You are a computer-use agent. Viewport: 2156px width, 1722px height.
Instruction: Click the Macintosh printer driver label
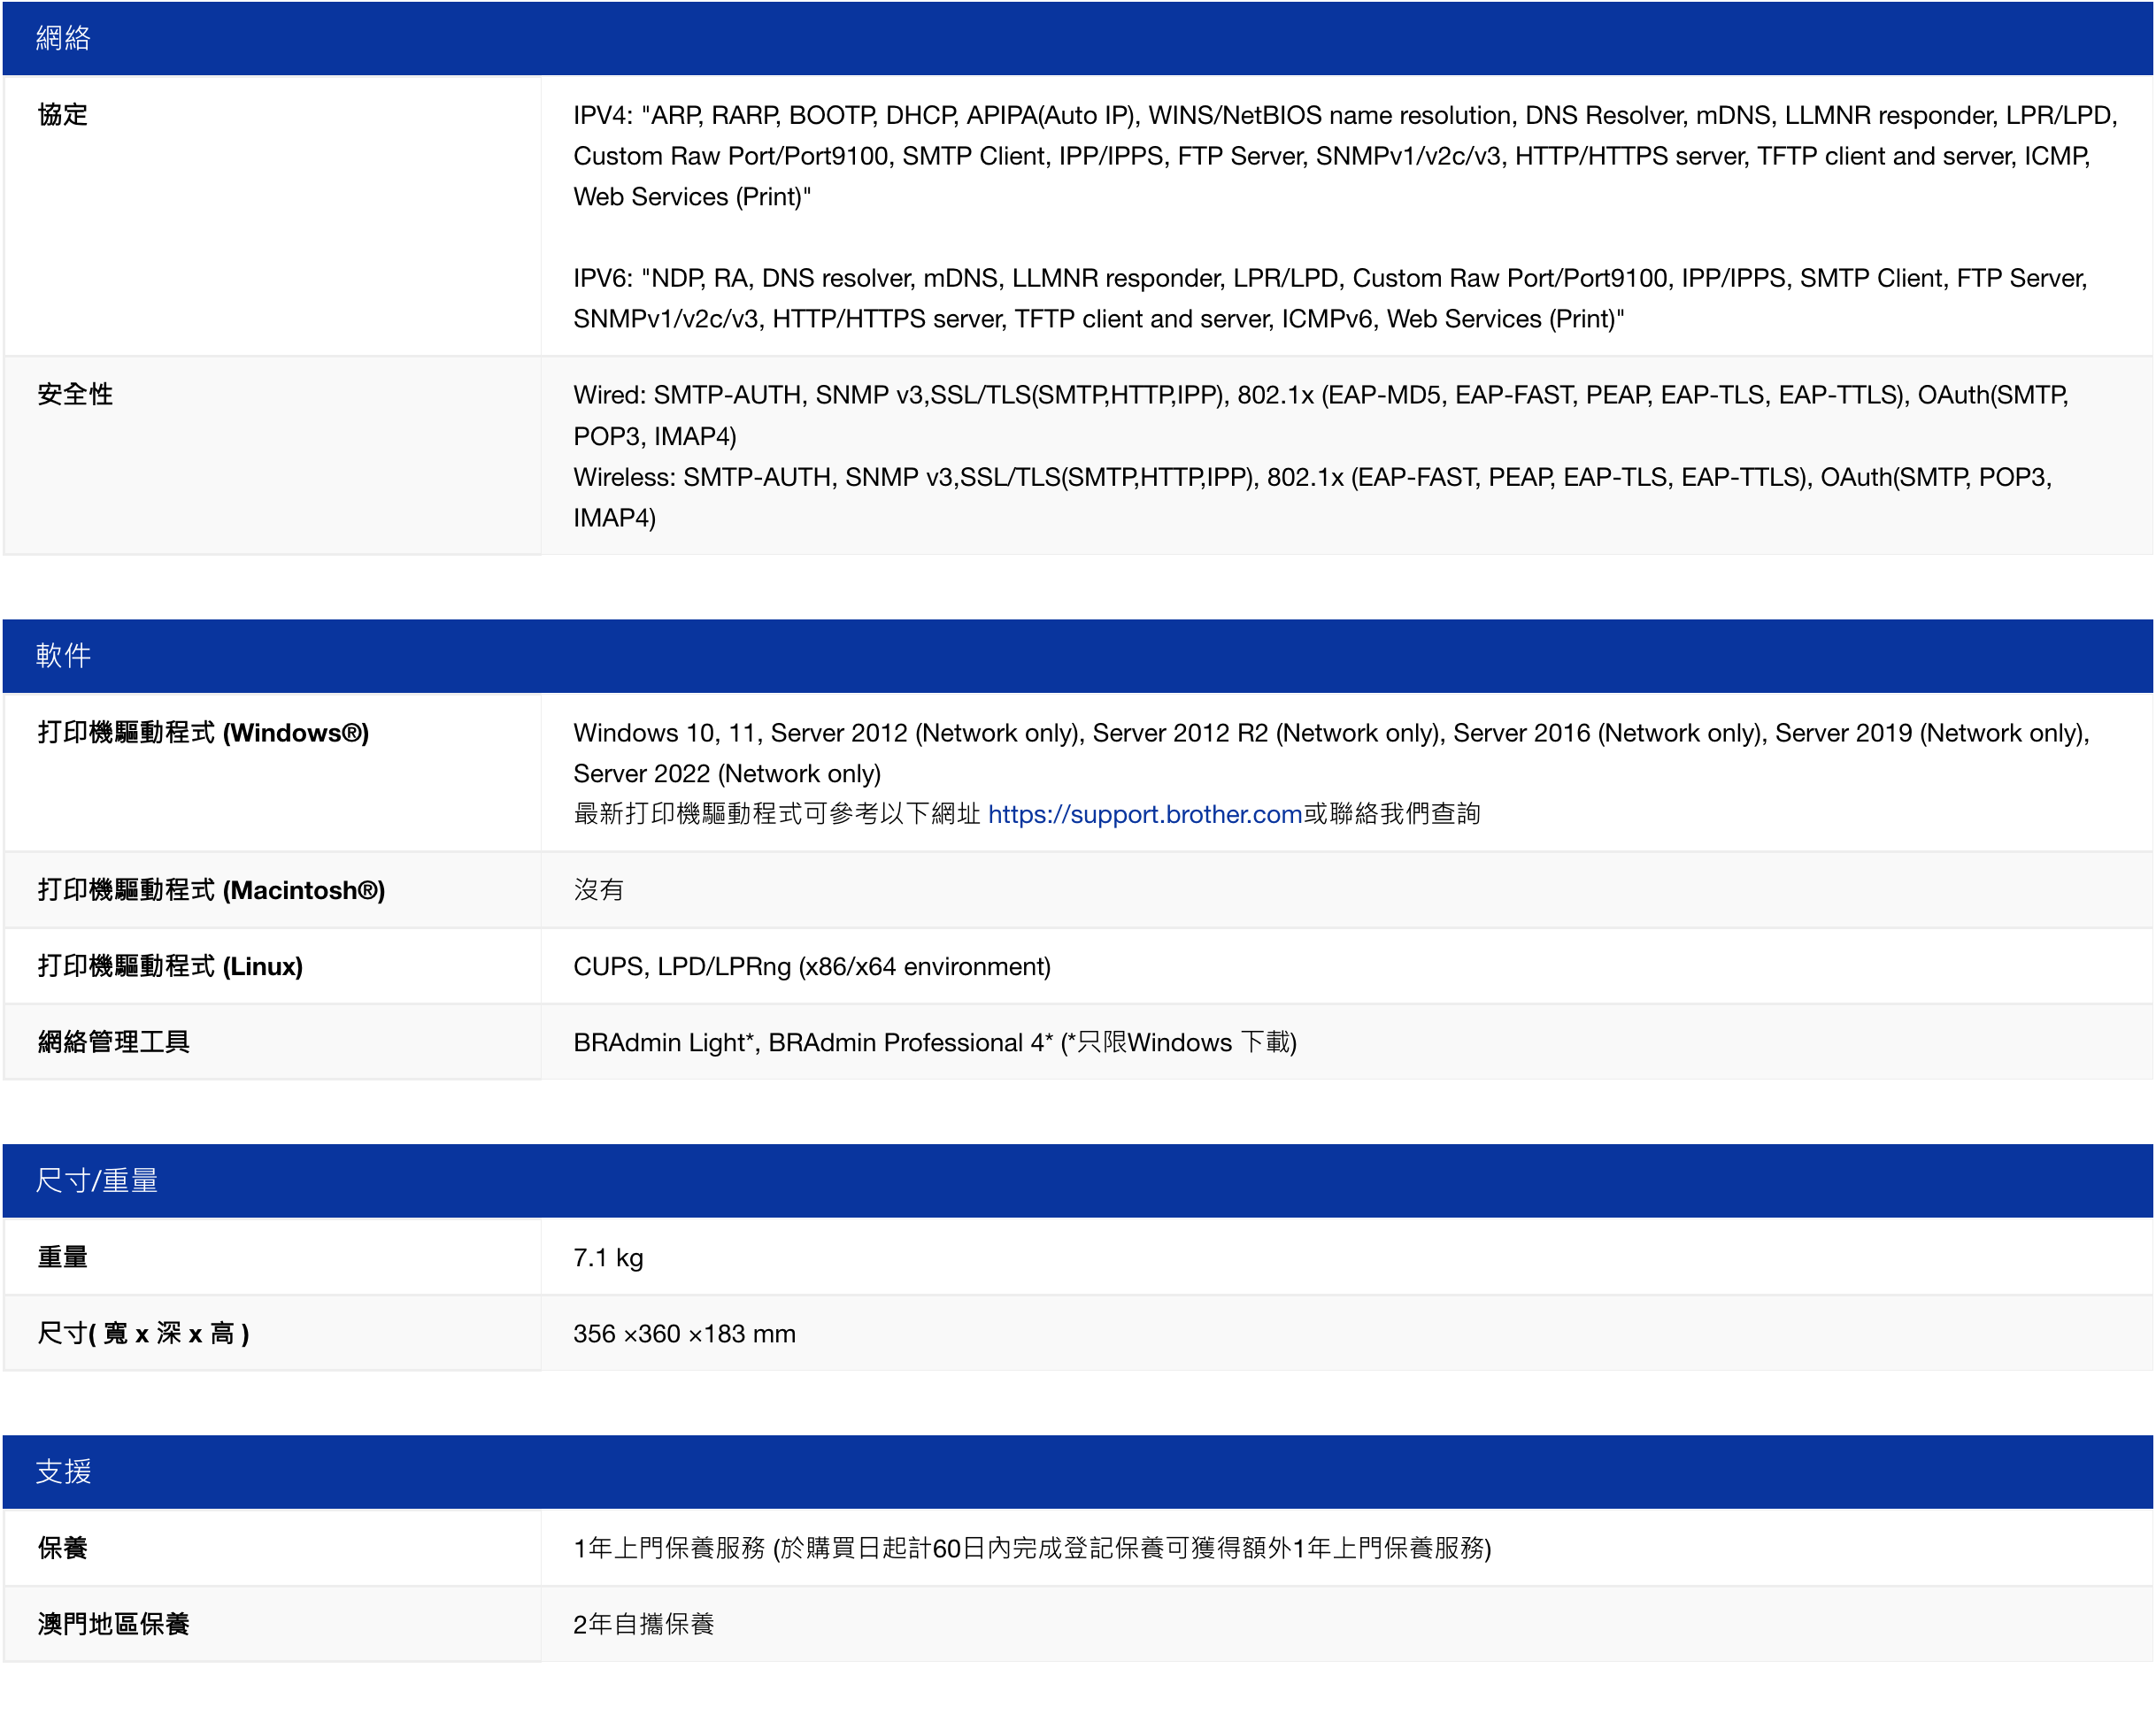(x=211, y=890)
